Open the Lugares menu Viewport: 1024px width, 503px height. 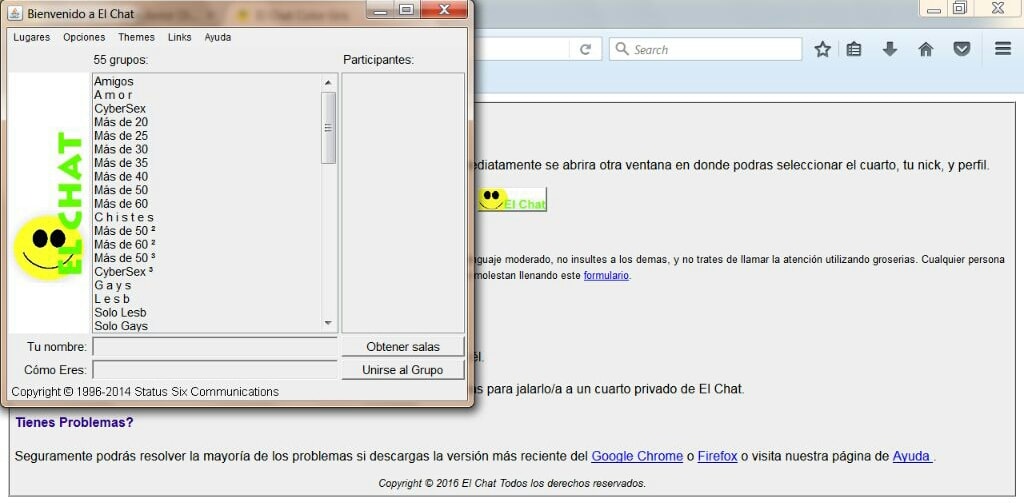pos(31,37)
